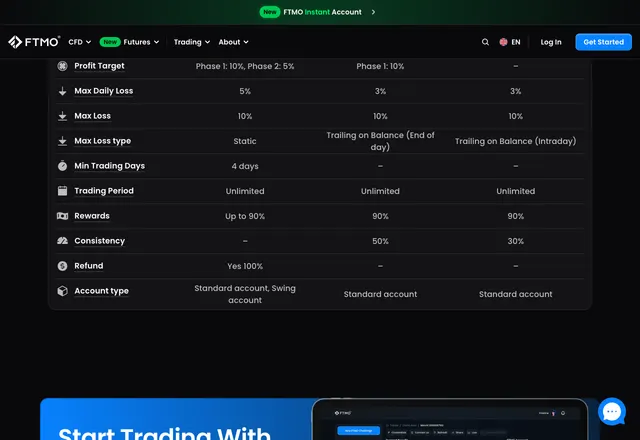
Task: Click the Min Trading Days stopwatch icon
Action: [x=62, y=166]
